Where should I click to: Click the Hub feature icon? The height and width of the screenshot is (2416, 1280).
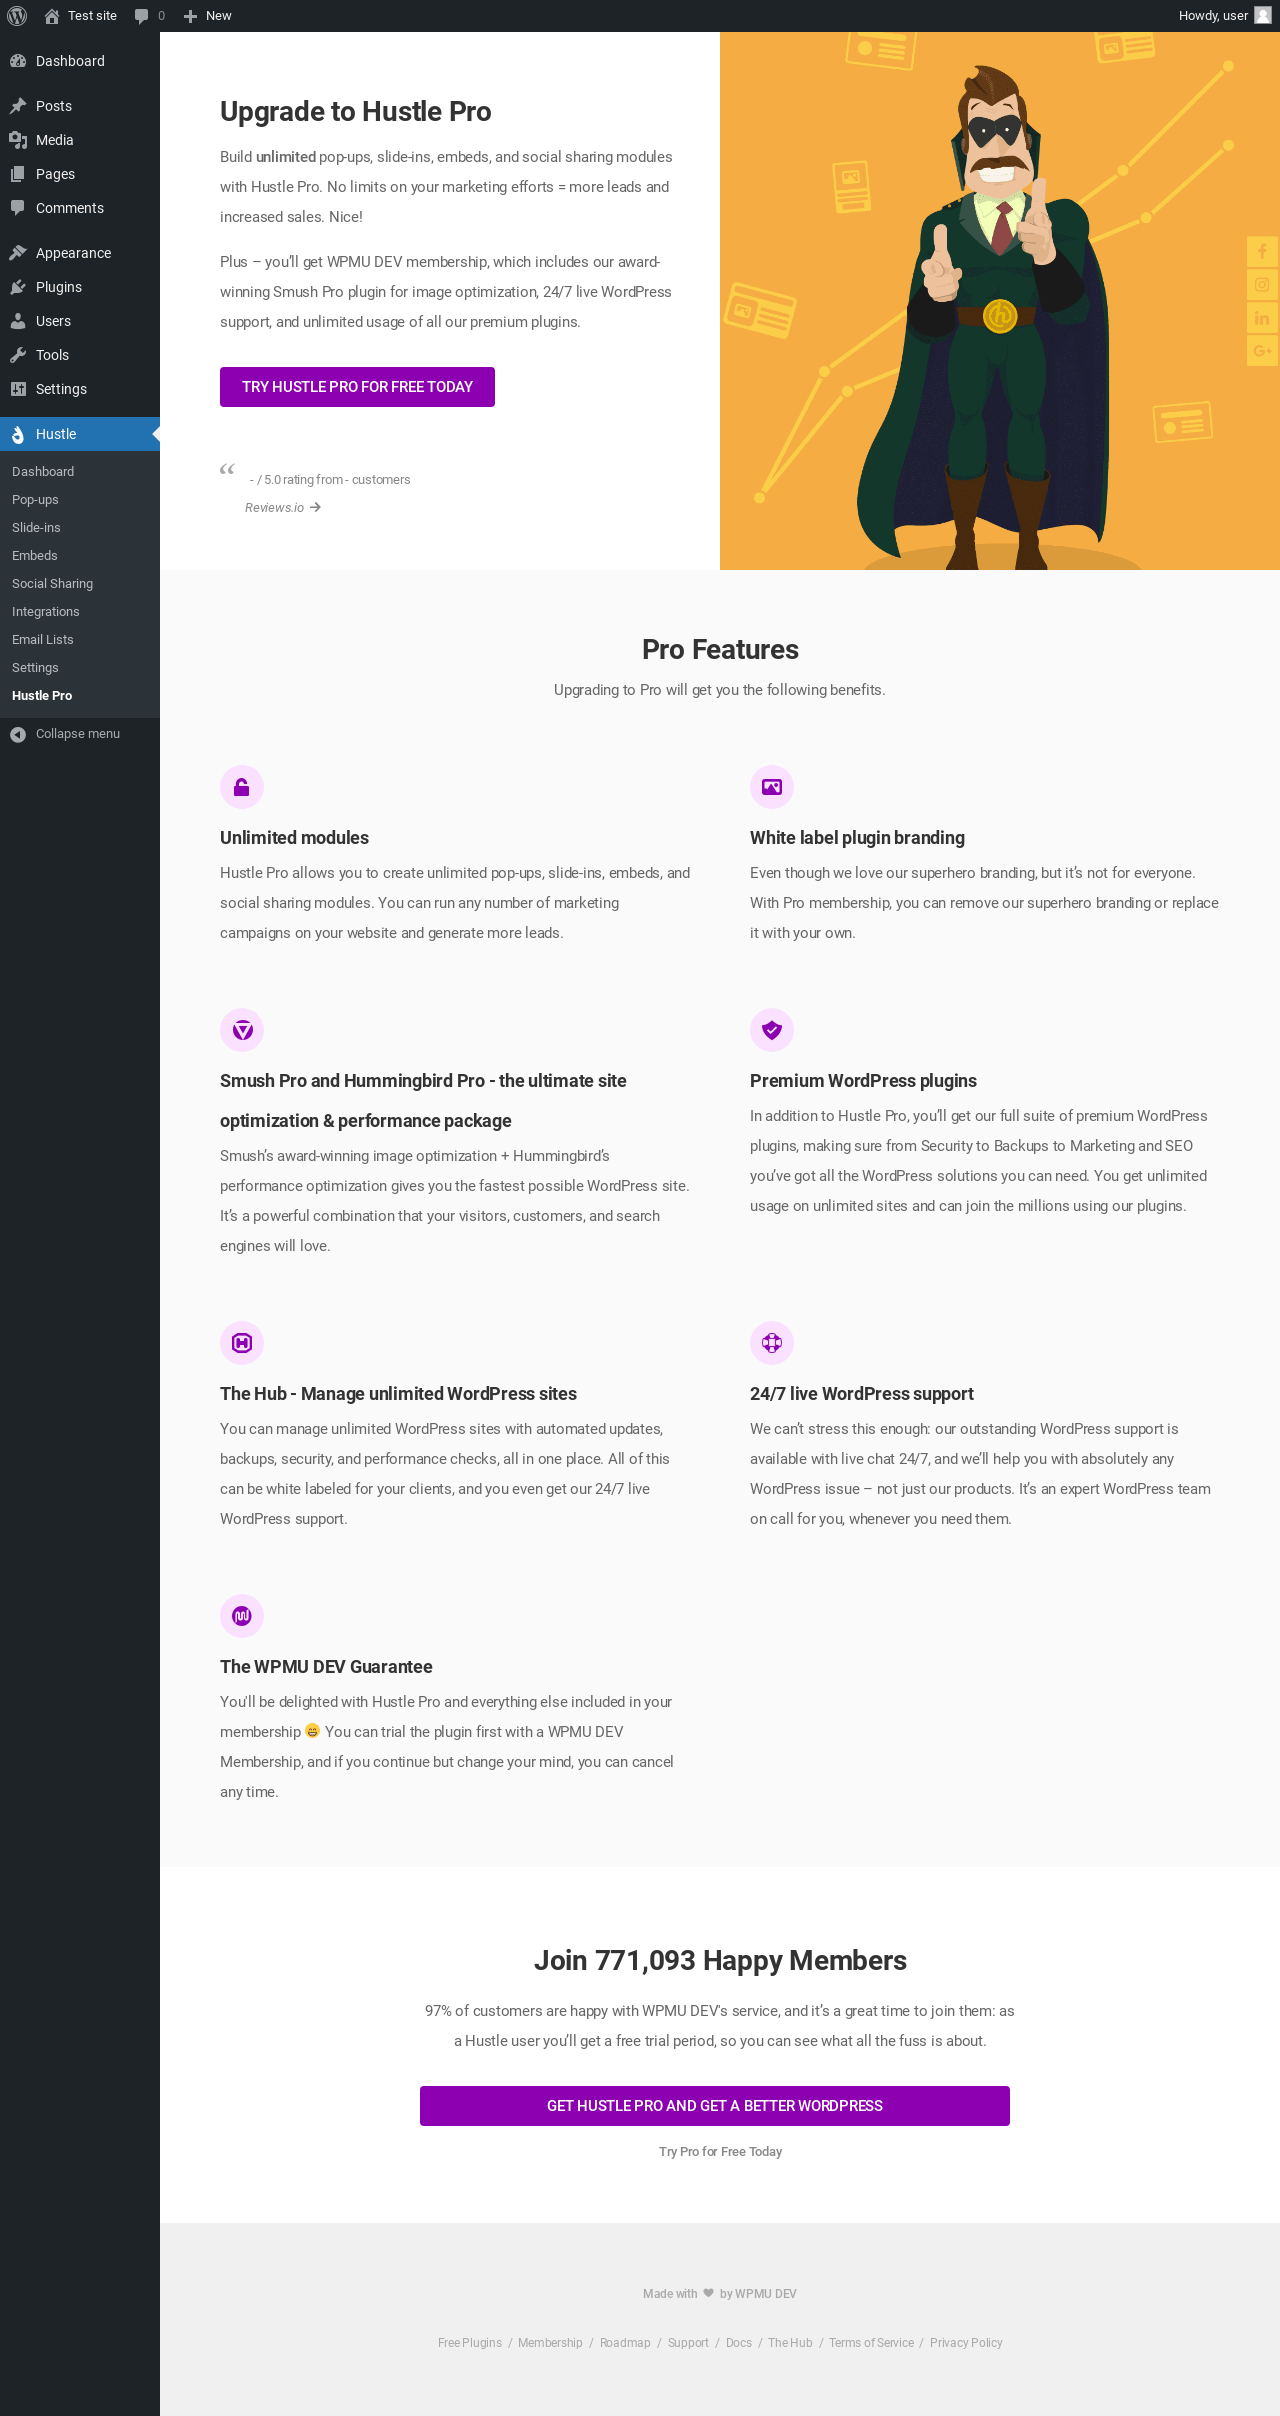(x=242, y=1343)
